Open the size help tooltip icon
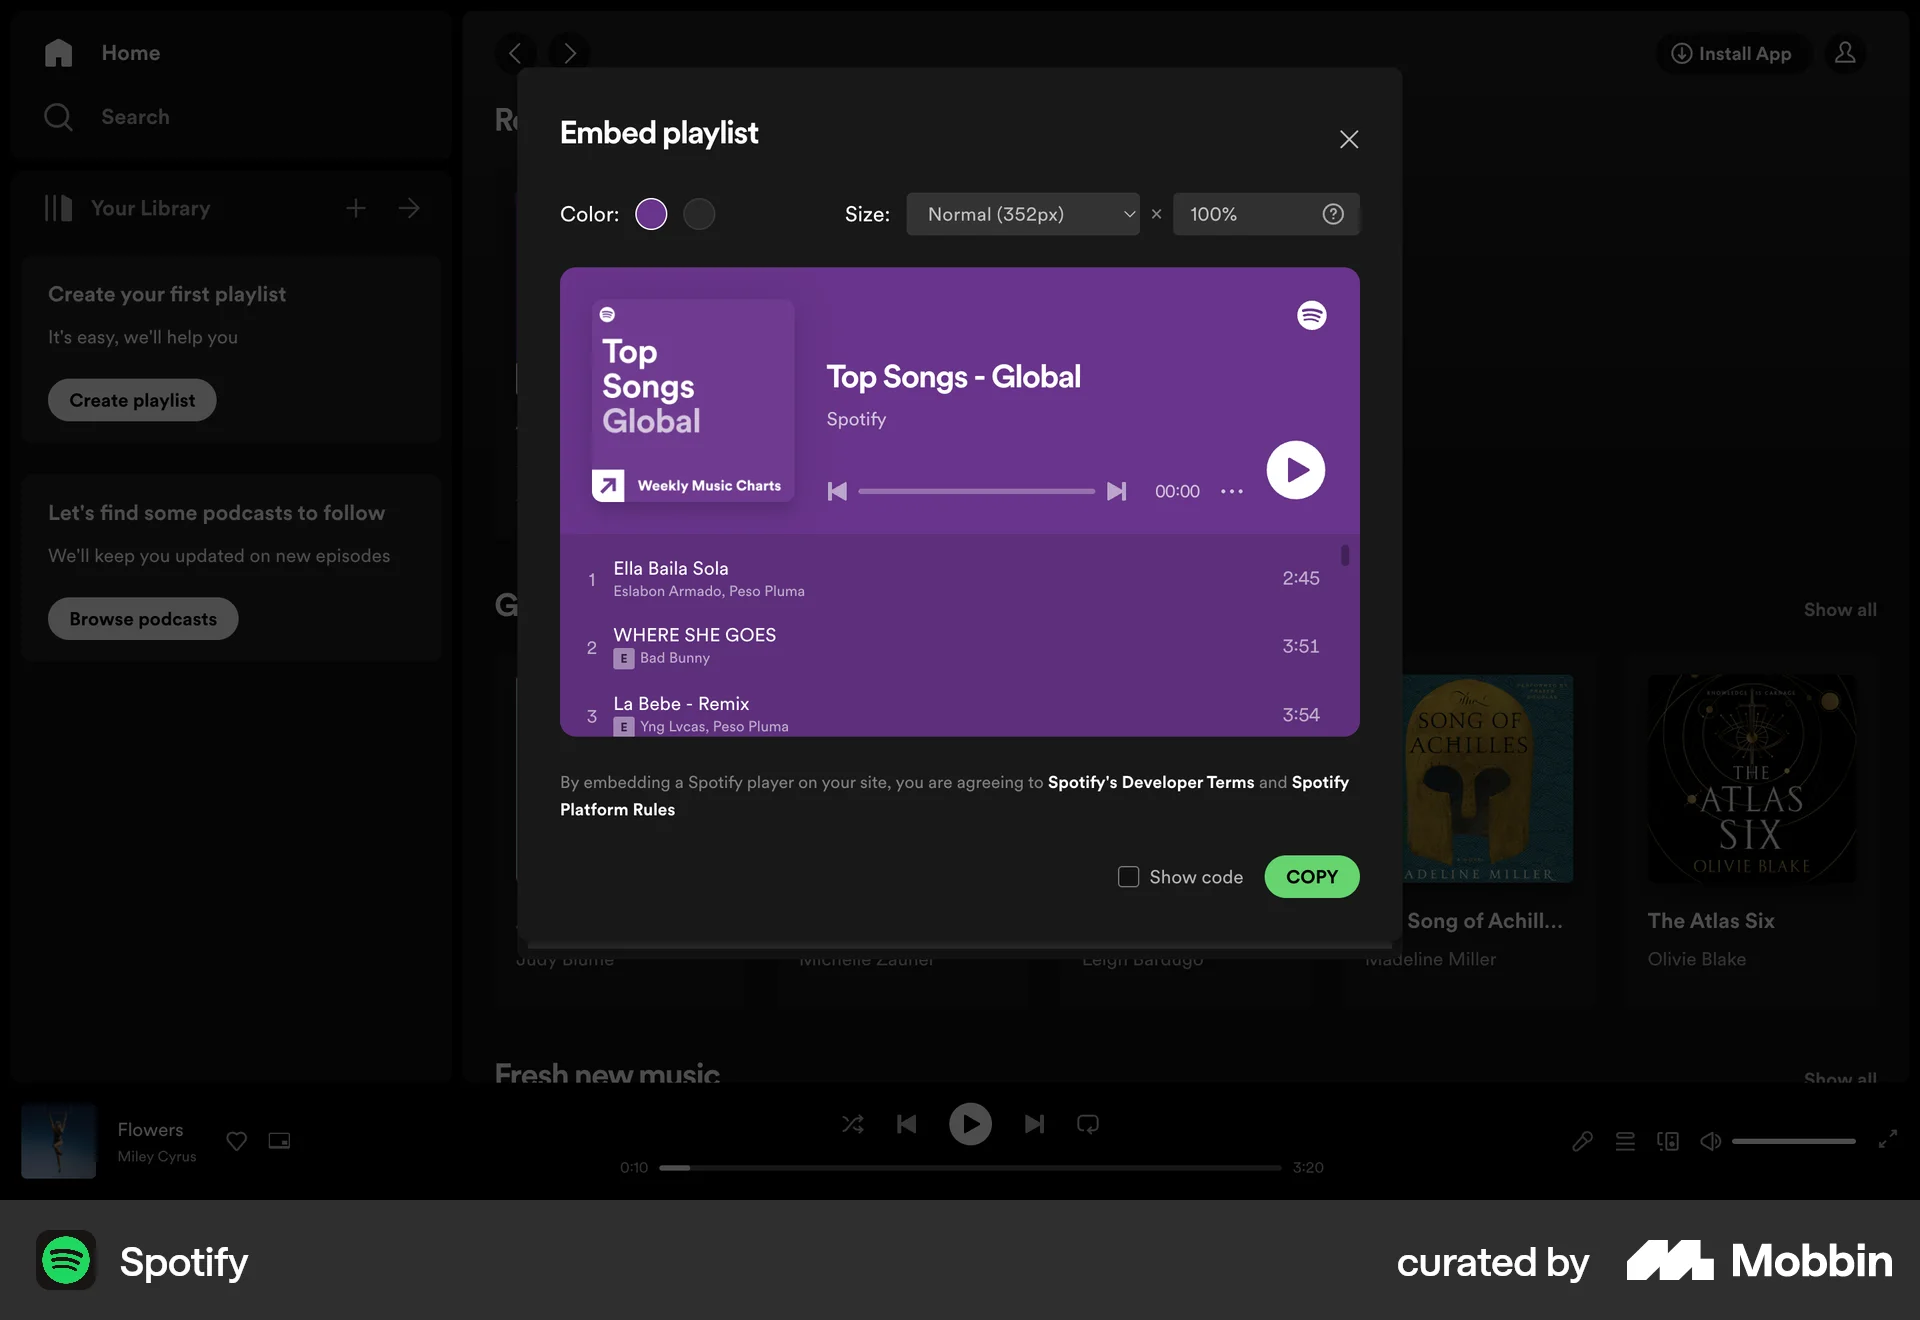 point(1333,213)
